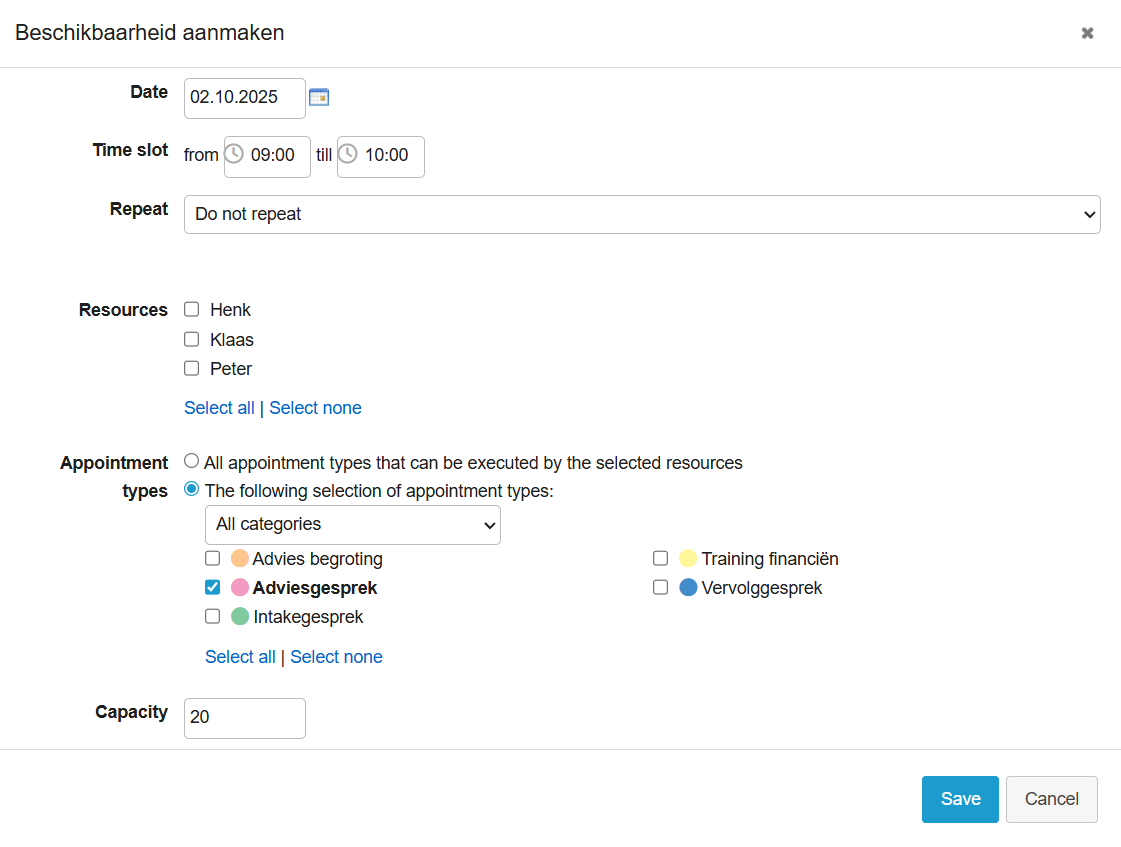Click Select none under appointment types
1121x847 pixels.
coord(336,657)
